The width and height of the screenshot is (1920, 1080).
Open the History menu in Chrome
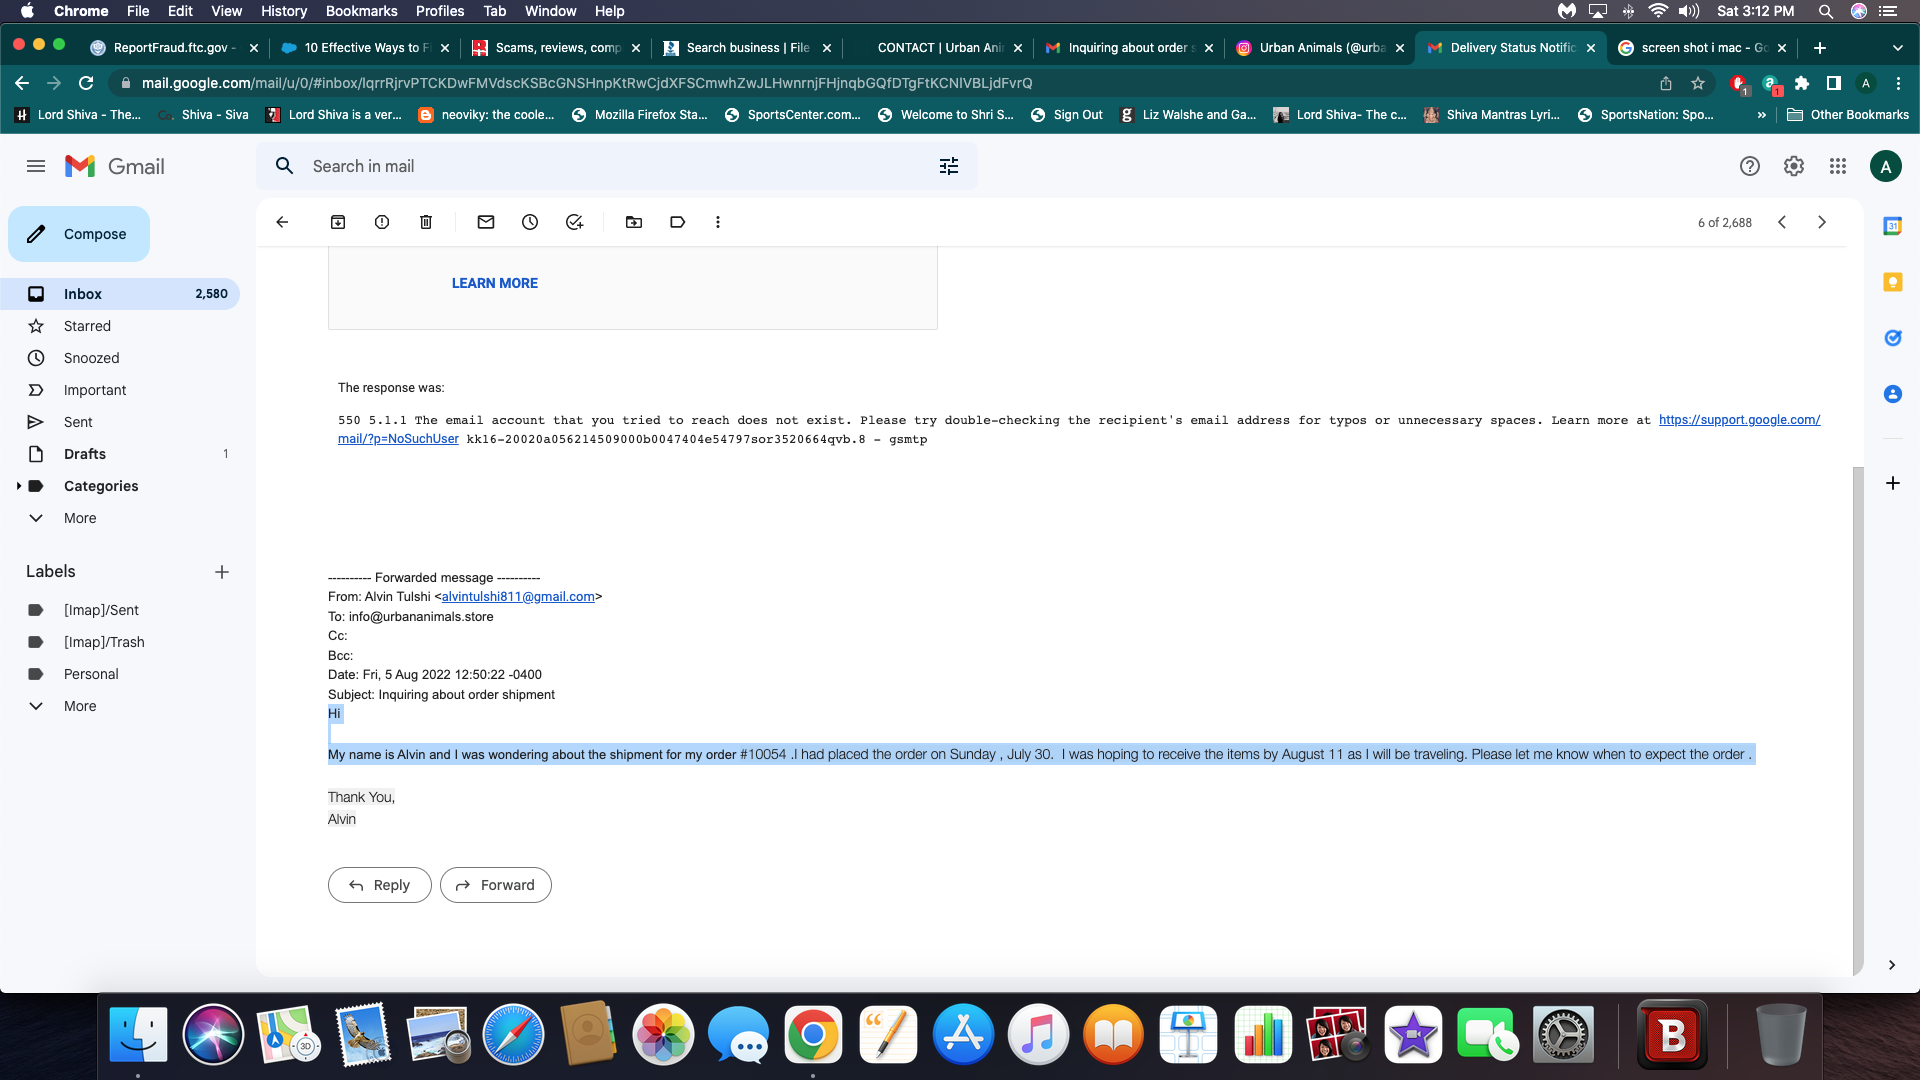282,11
